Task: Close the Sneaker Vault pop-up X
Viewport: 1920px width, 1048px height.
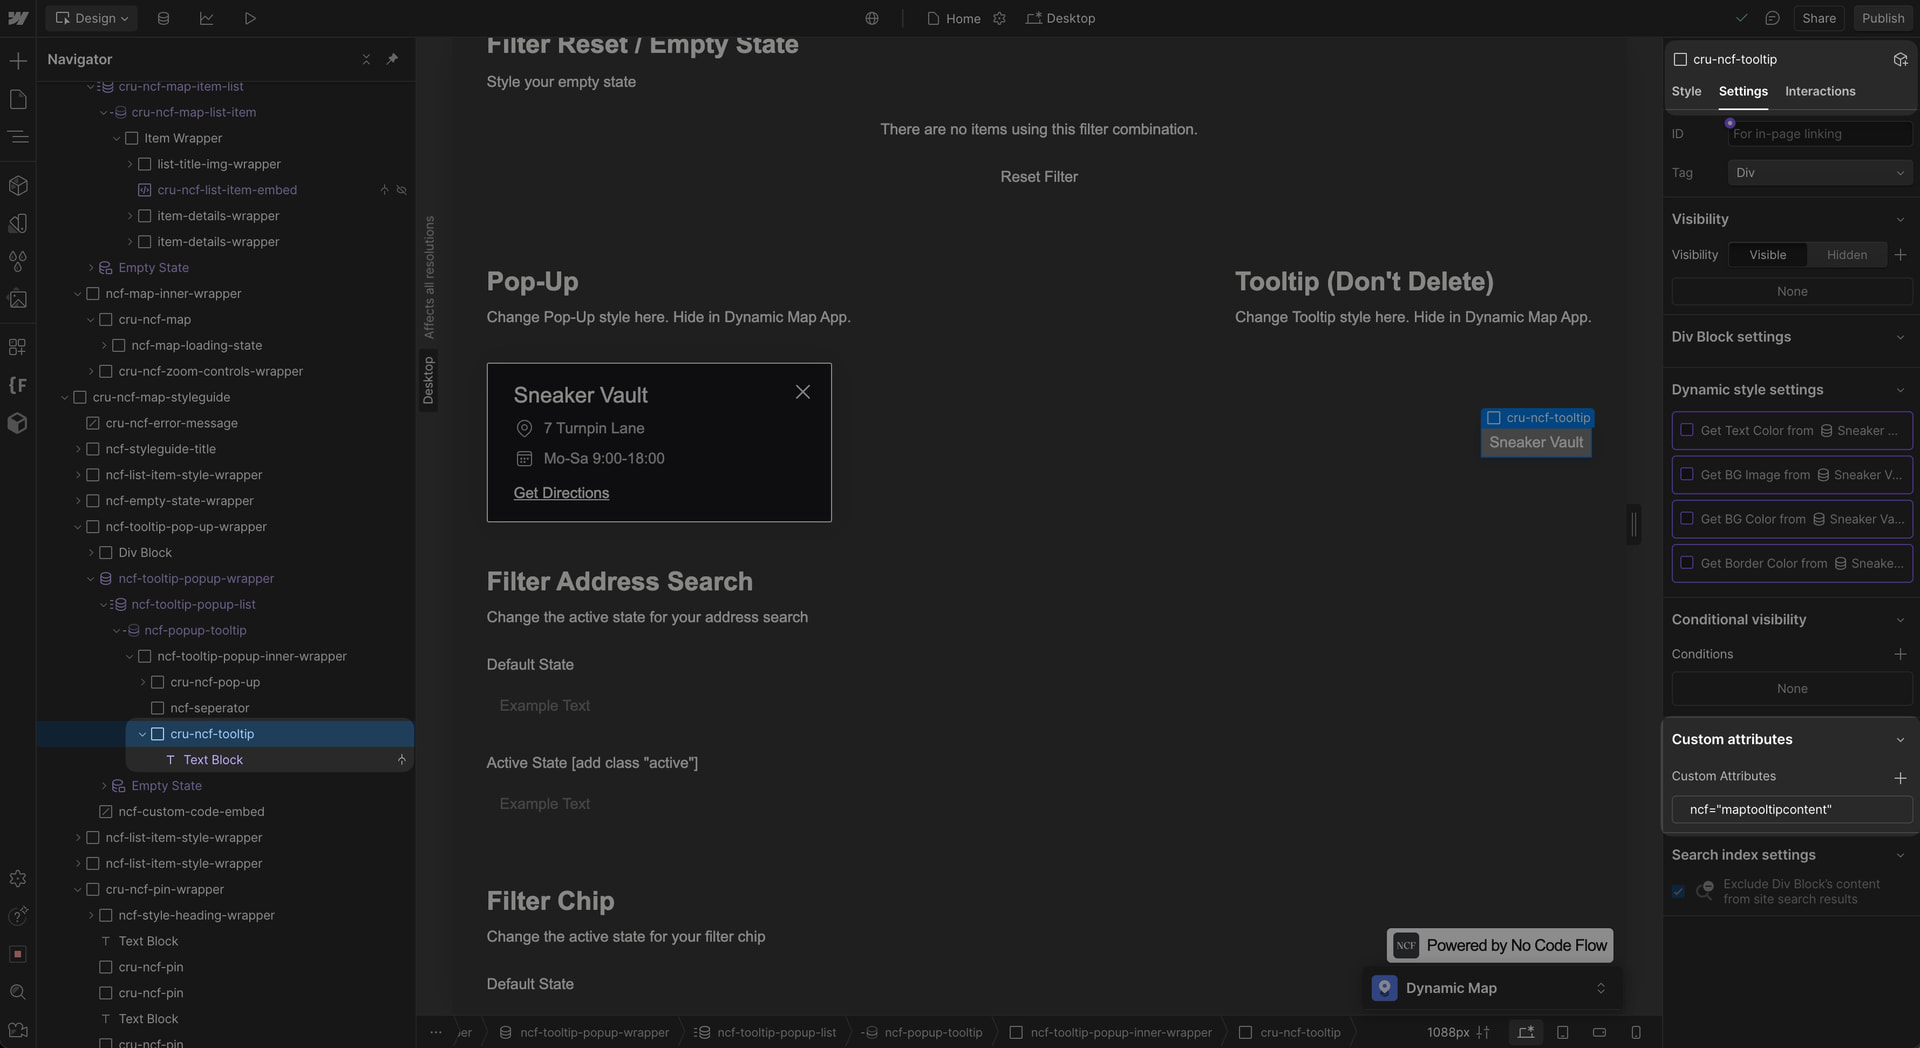Action: click(x=802, y=392)
